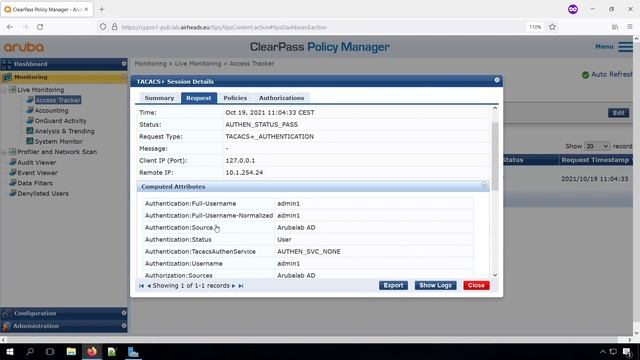Viewport: 640px width, 360px height.
Task: Open Event Viewer in sidebar
Action: (x=38, y=173)
